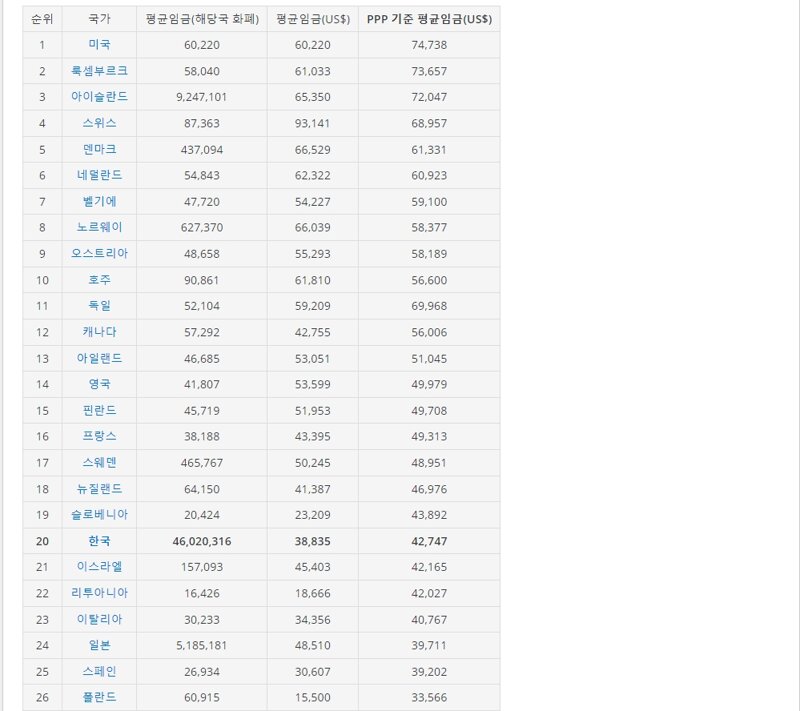Select the value 40,767 for 이탈리아
Image resolution: width=800 pixels, height=711 pixels.
[429, 620]
